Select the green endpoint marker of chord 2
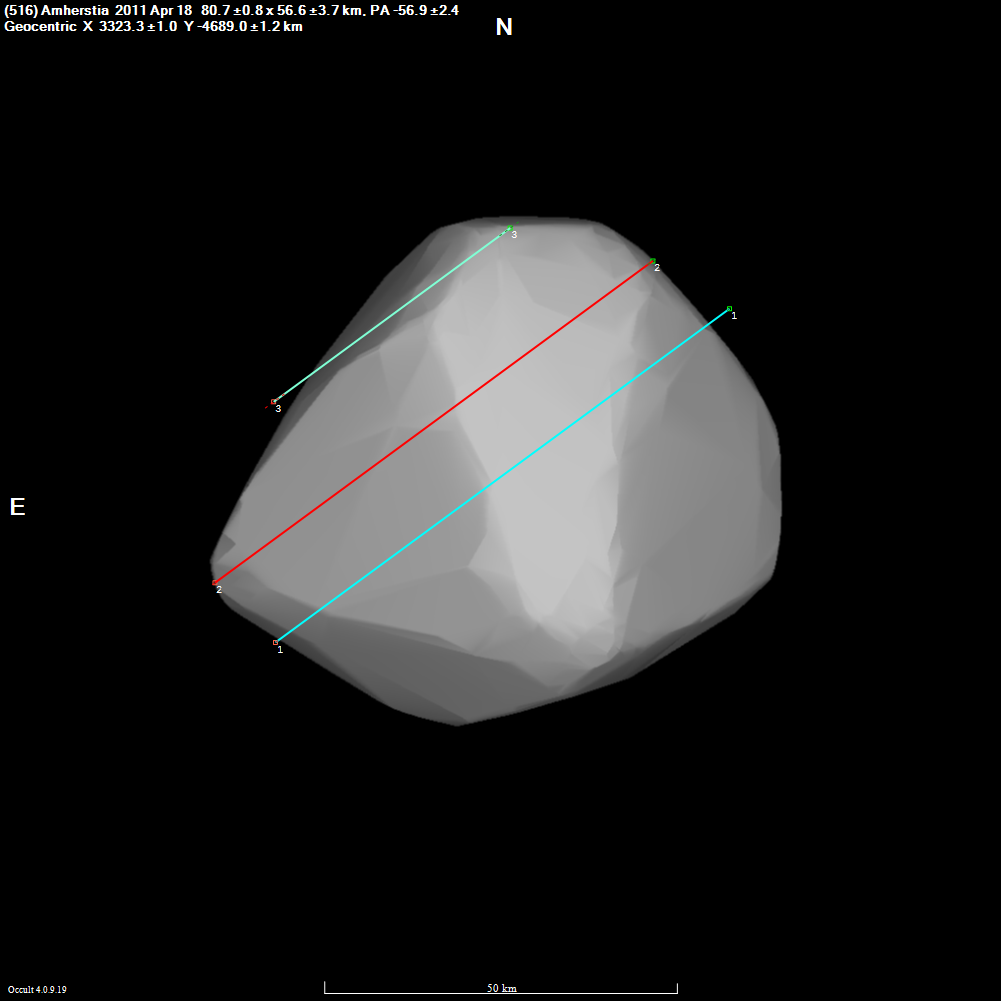 tap(652, 261)
